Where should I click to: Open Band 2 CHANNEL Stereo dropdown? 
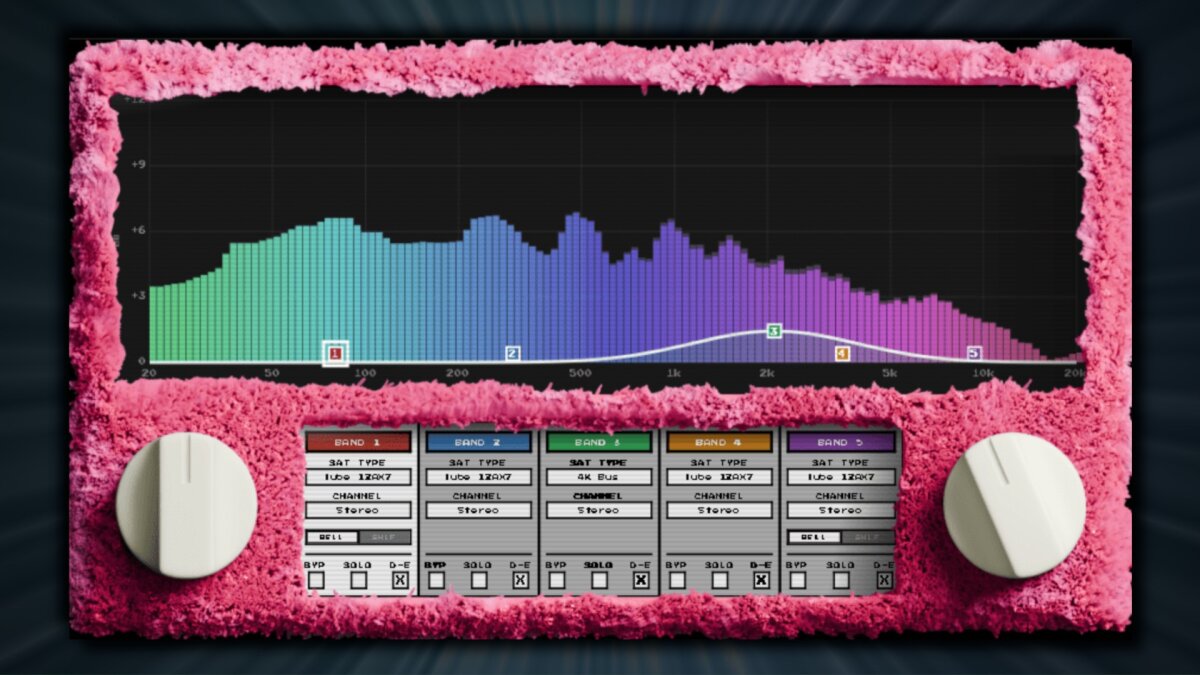pos(479,510)
